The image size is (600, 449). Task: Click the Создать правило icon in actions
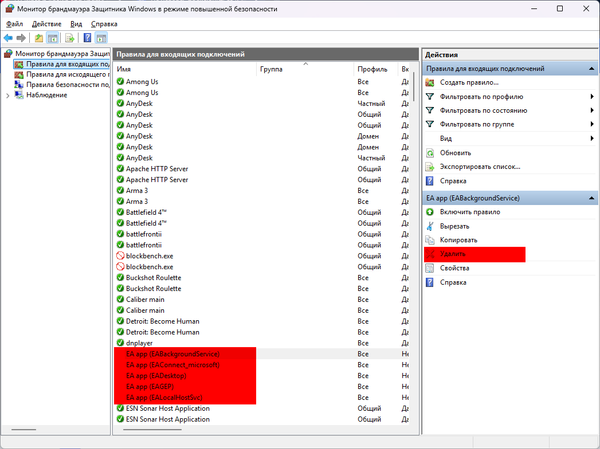430,82
